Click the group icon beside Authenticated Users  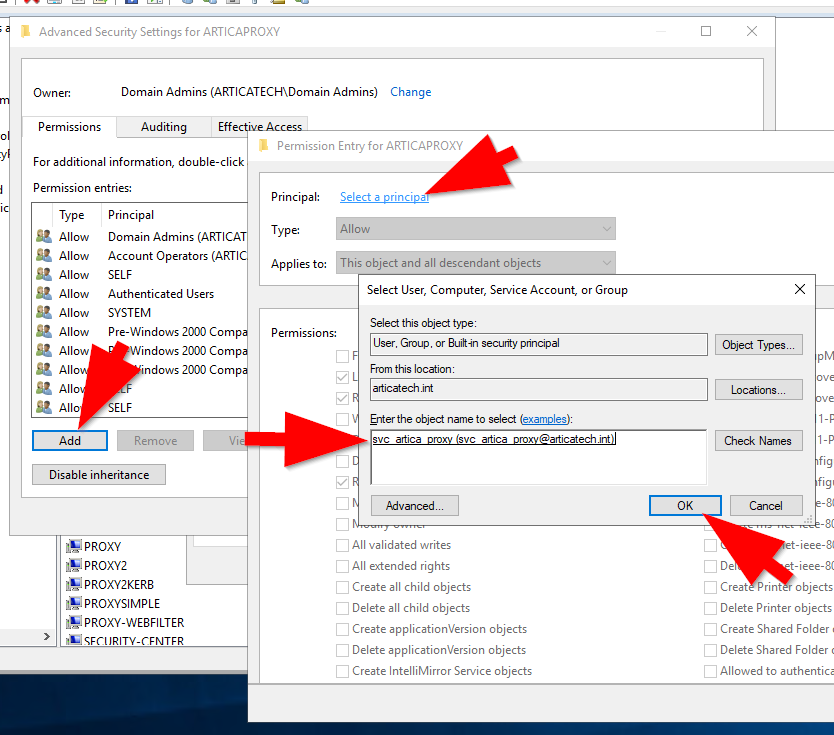43,294
